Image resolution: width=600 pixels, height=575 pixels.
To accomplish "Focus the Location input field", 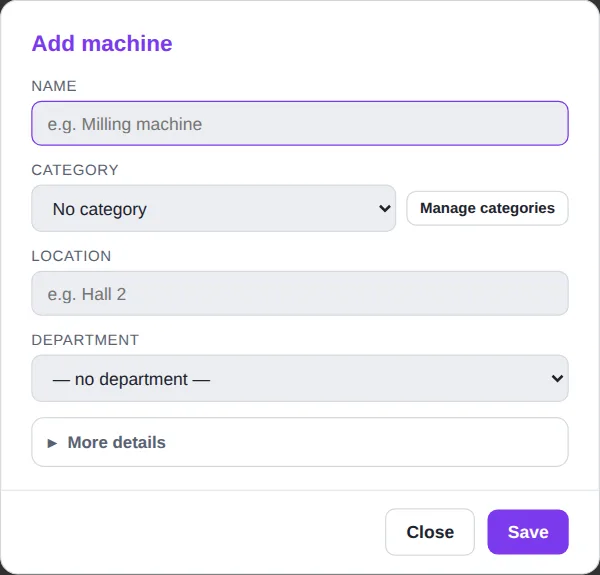I will pos(300,293).
